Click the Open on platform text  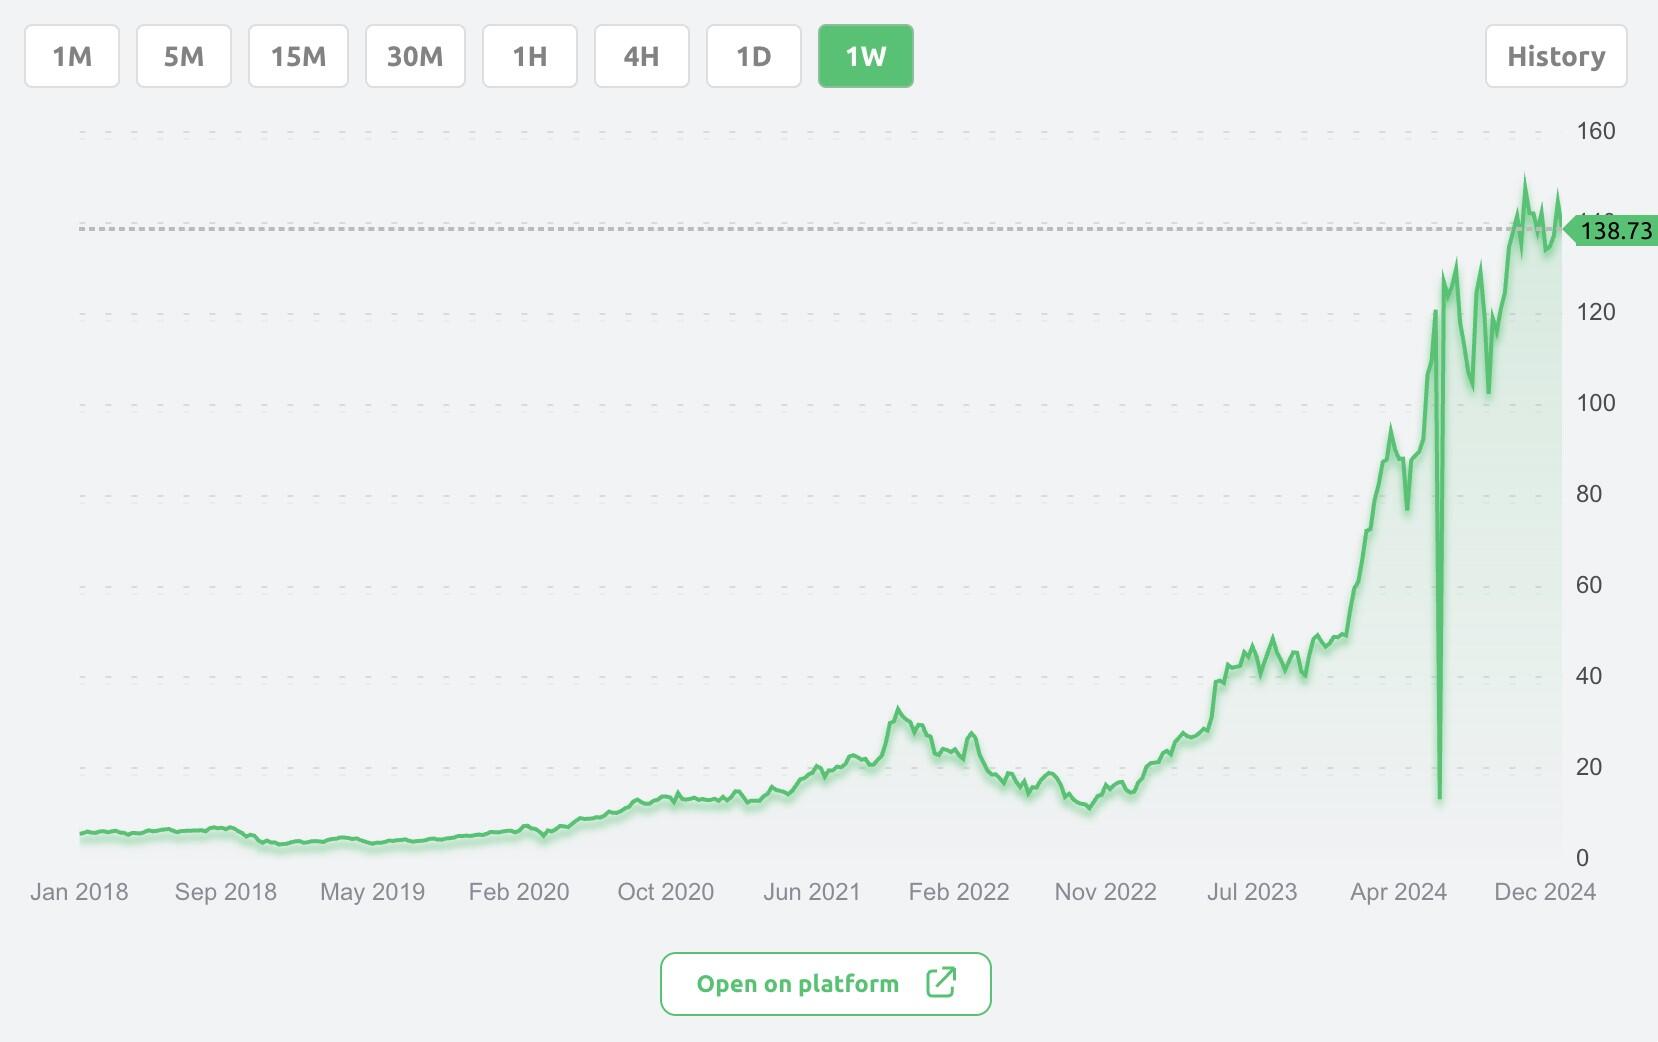798,984
